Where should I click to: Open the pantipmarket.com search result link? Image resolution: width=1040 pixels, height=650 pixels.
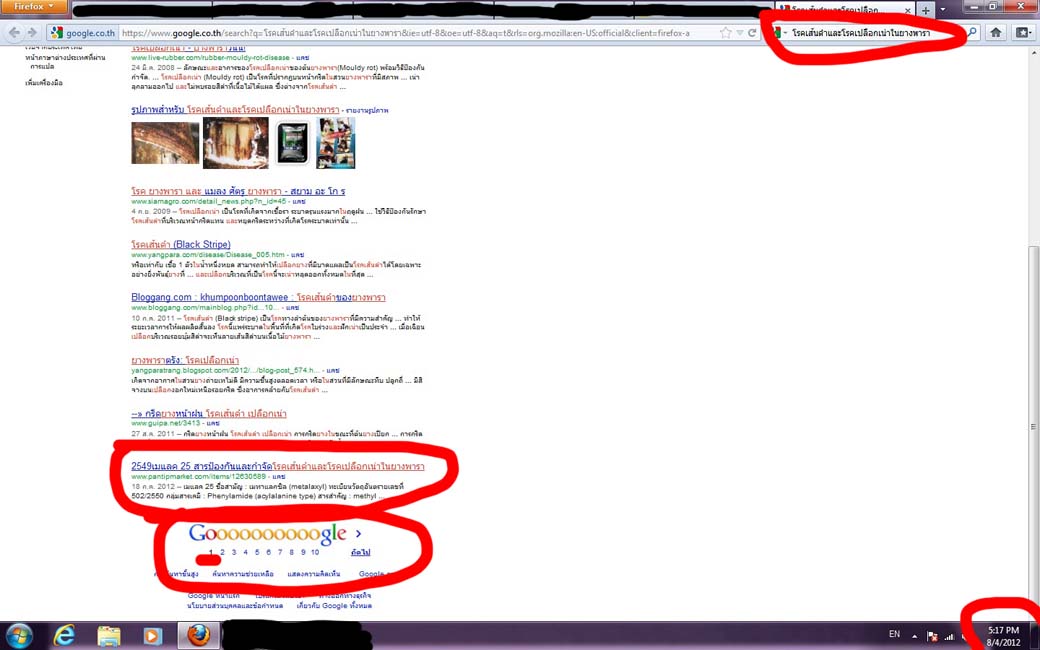(278, 467)
